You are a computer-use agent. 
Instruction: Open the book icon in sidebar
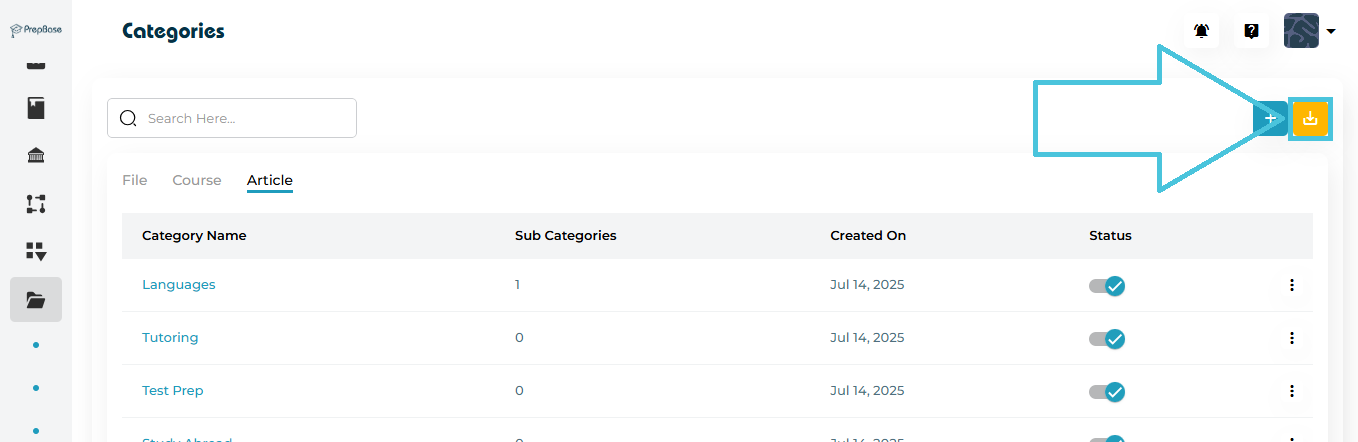tap(36, 108)
